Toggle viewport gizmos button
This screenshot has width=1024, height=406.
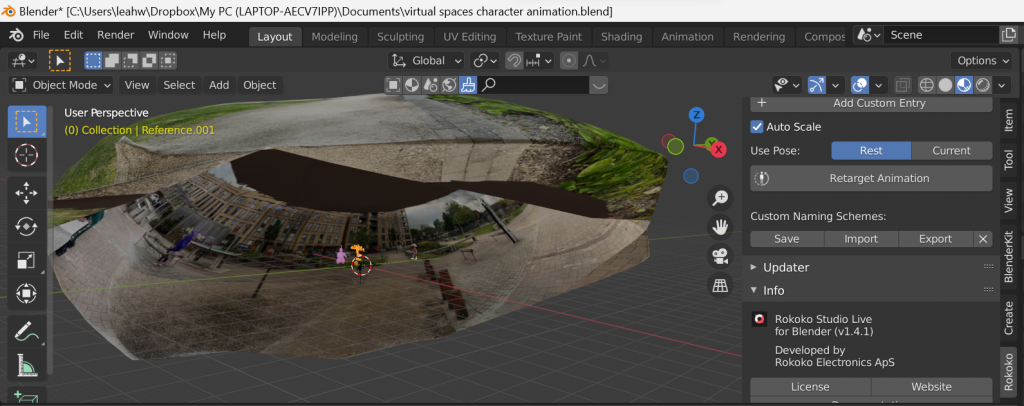coord(816,85)
